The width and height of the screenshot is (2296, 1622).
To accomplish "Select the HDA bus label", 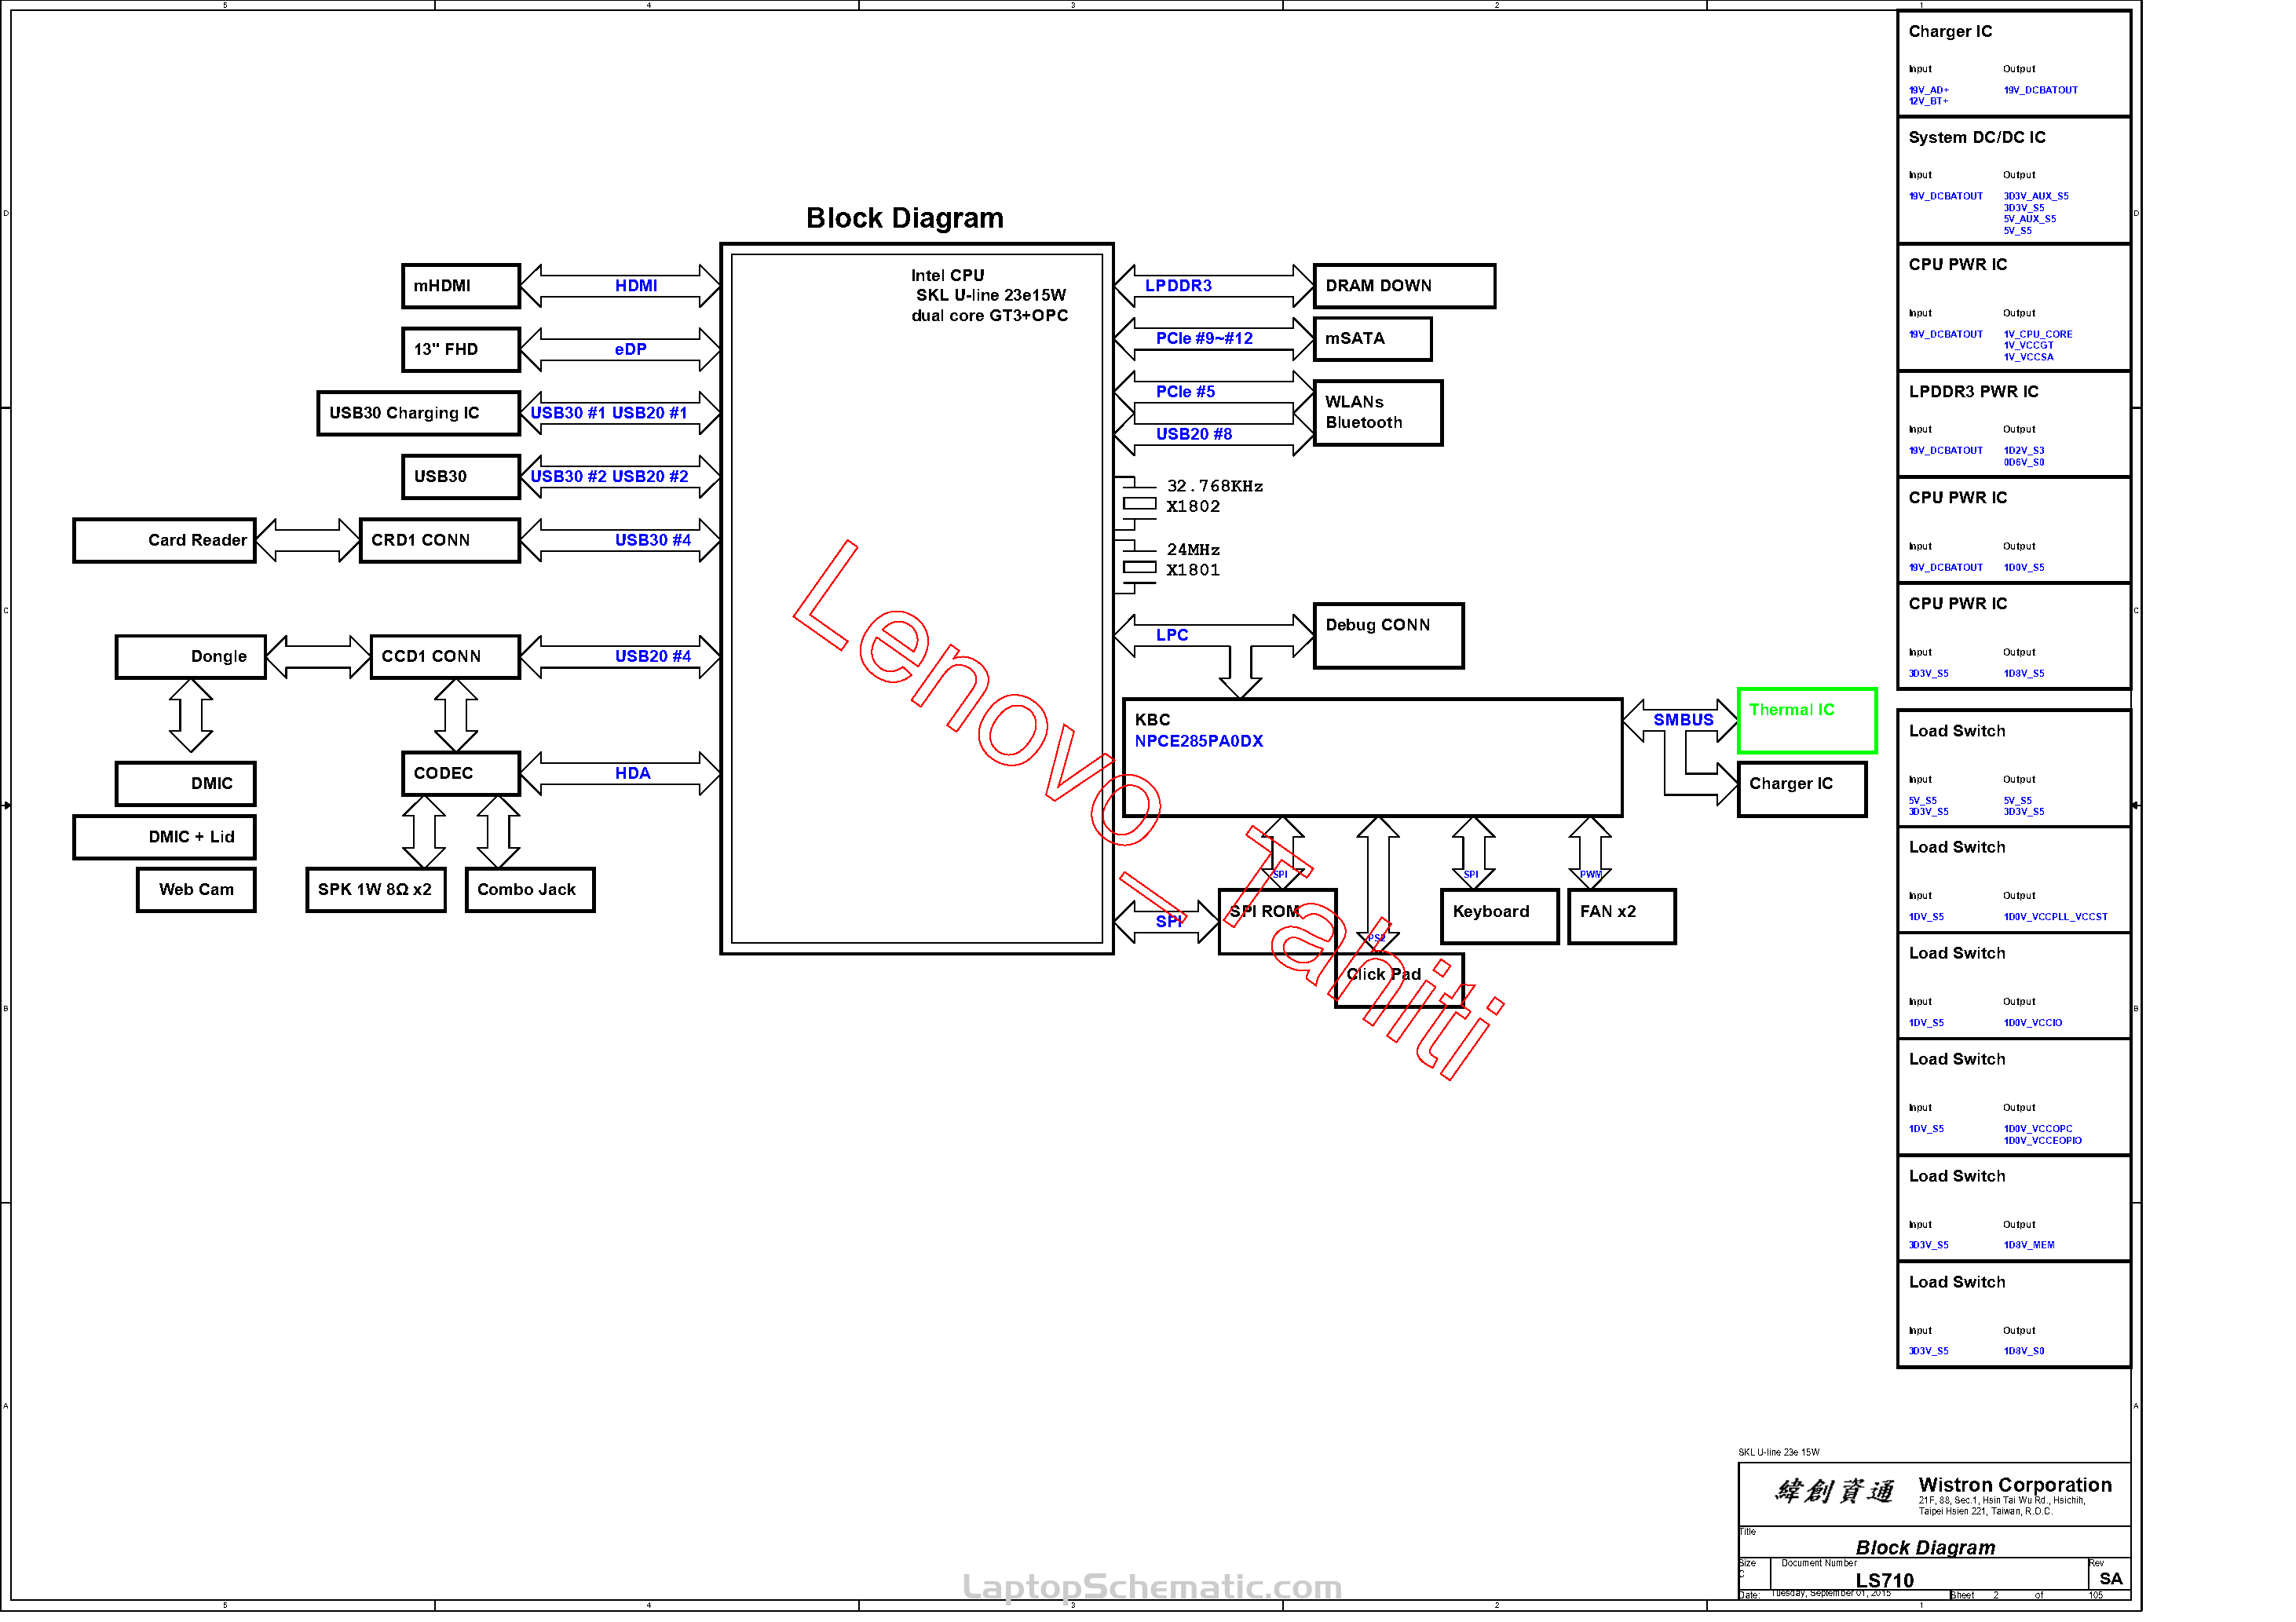I will (x=632, y=774).
